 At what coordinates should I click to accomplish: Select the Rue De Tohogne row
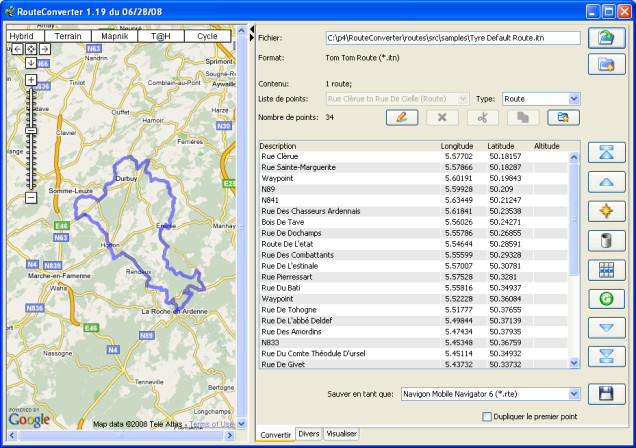point(414,310)
